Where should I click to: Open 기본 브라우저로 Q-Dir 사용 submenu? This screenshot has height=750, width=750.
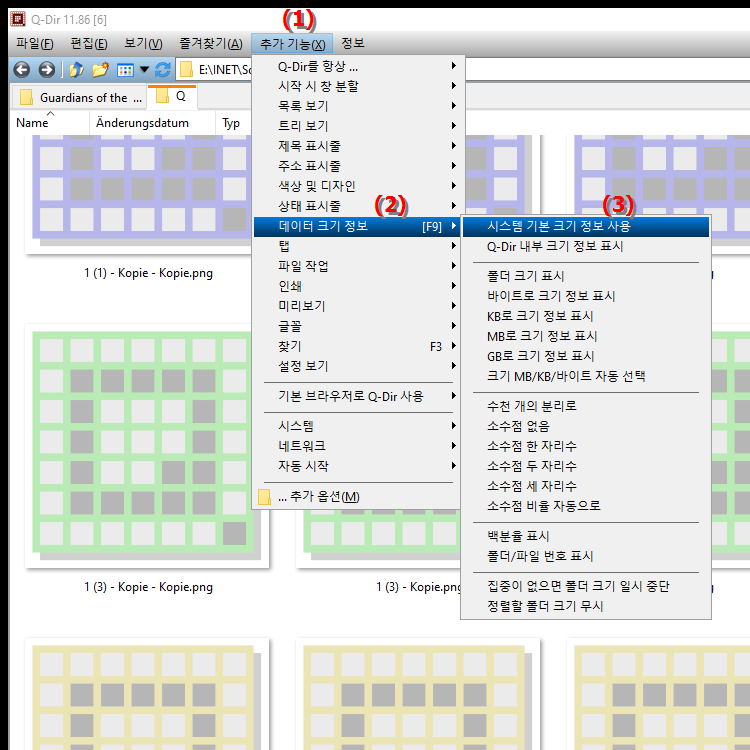[x=357, y=396]
